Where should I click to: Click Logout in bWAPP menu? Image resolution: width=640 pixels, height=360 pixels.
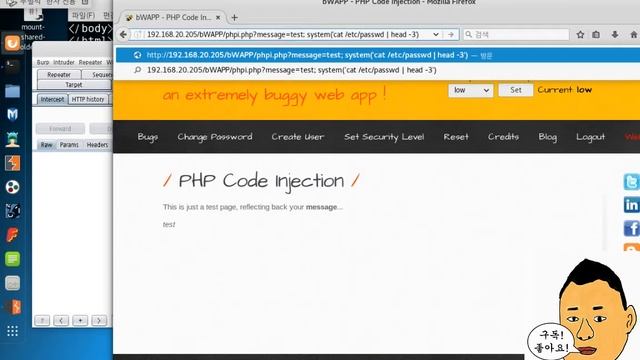[x=590, y=137]
